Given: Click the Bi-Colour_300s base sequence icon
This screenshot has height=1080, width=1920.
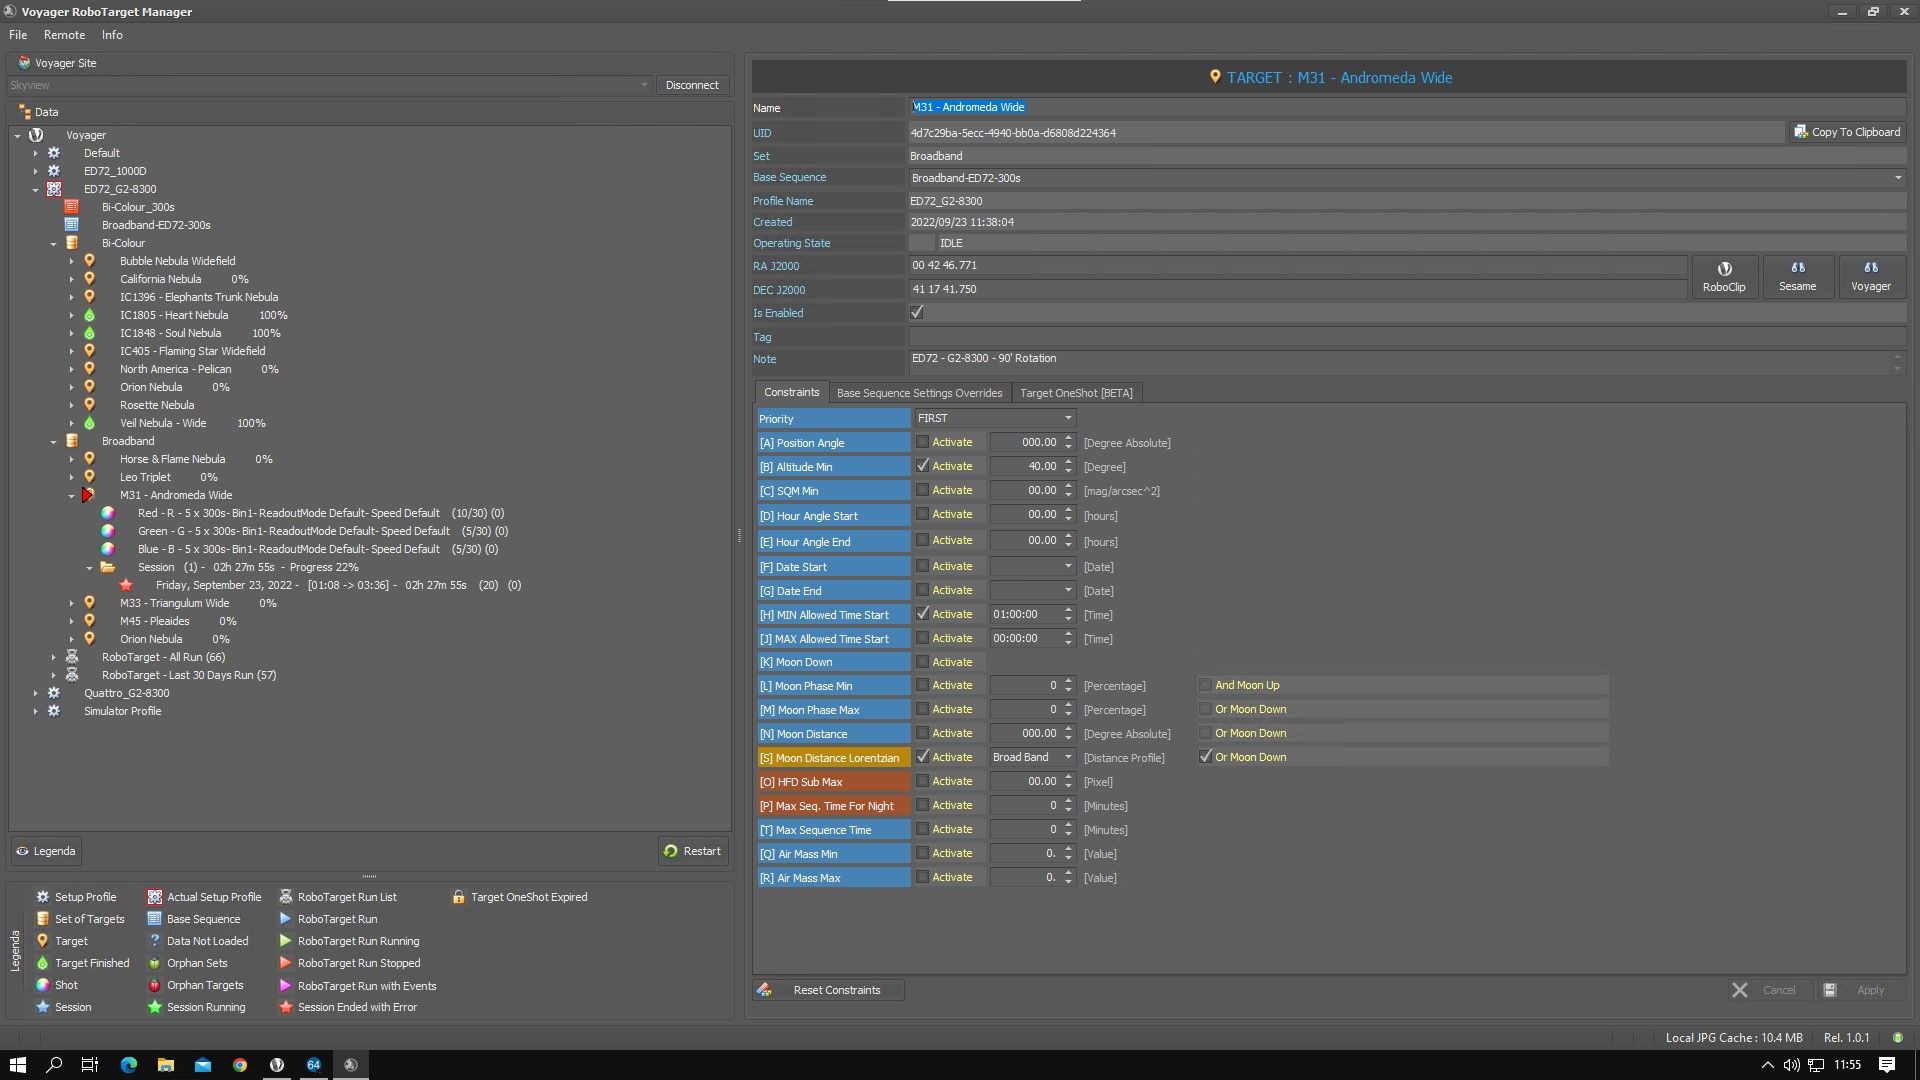Looking at the screenshot, I should coord(71,207).
